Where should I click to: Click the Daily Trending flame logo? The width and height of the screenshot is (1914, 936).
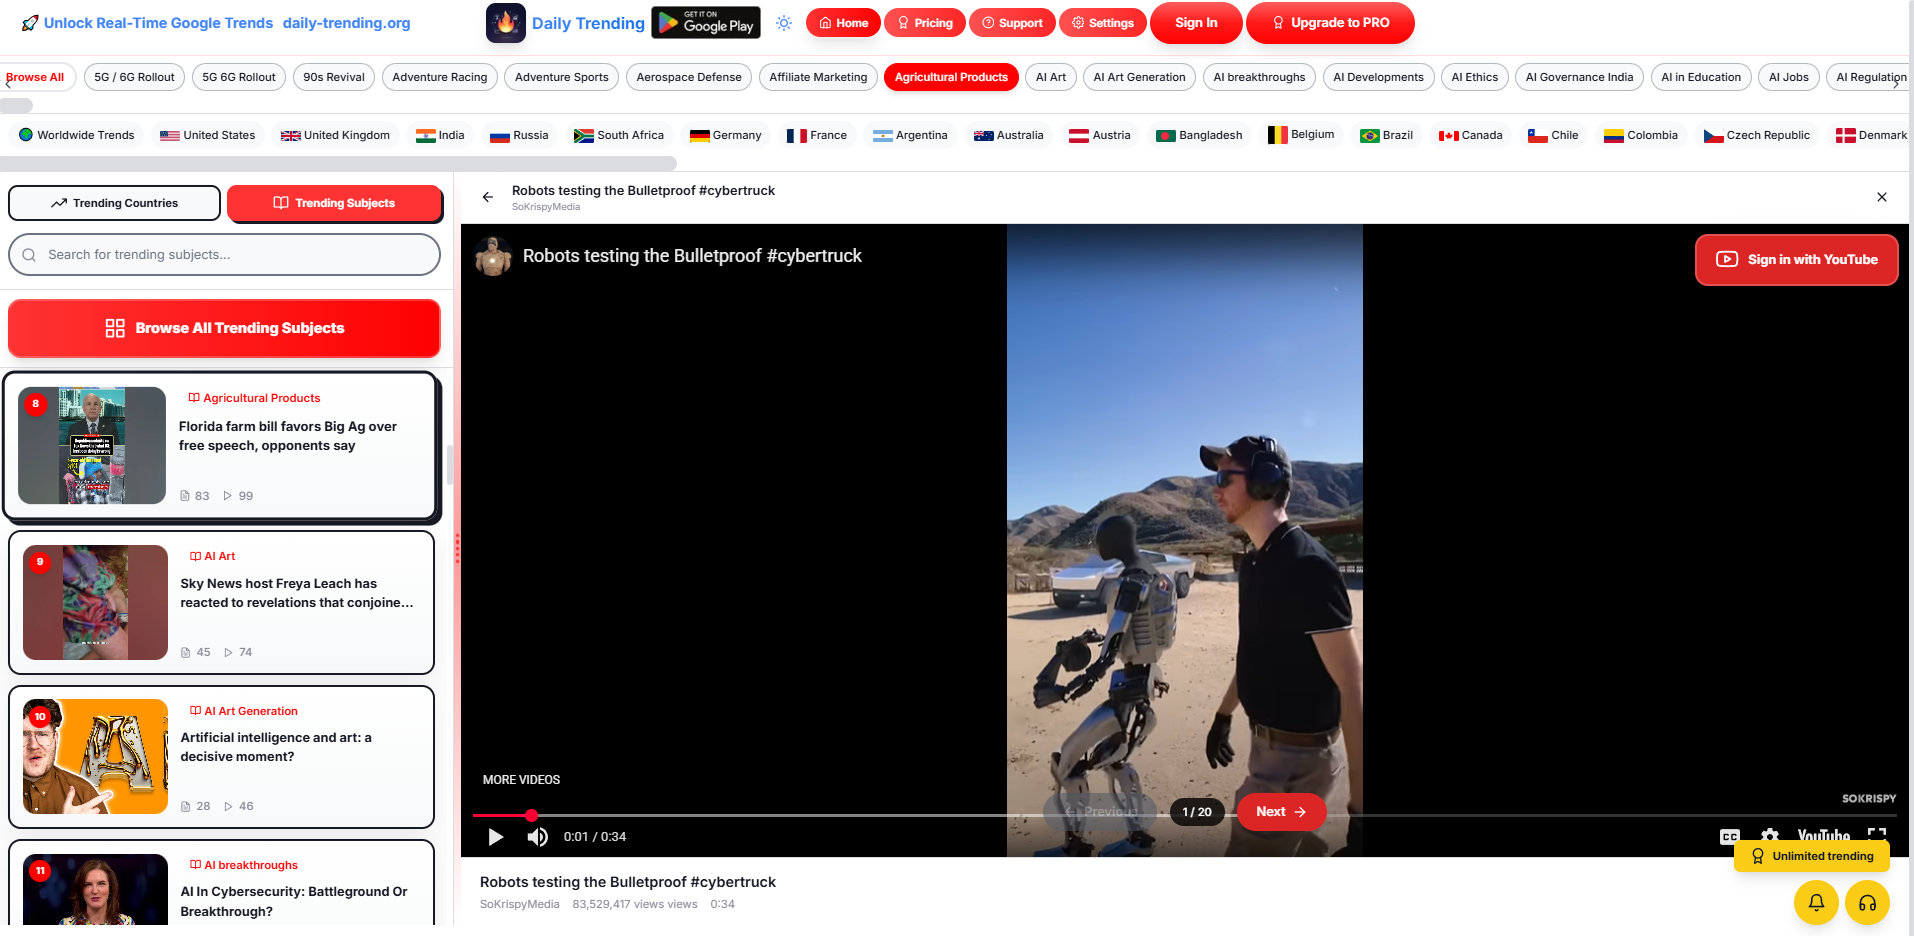pos(506,23)
